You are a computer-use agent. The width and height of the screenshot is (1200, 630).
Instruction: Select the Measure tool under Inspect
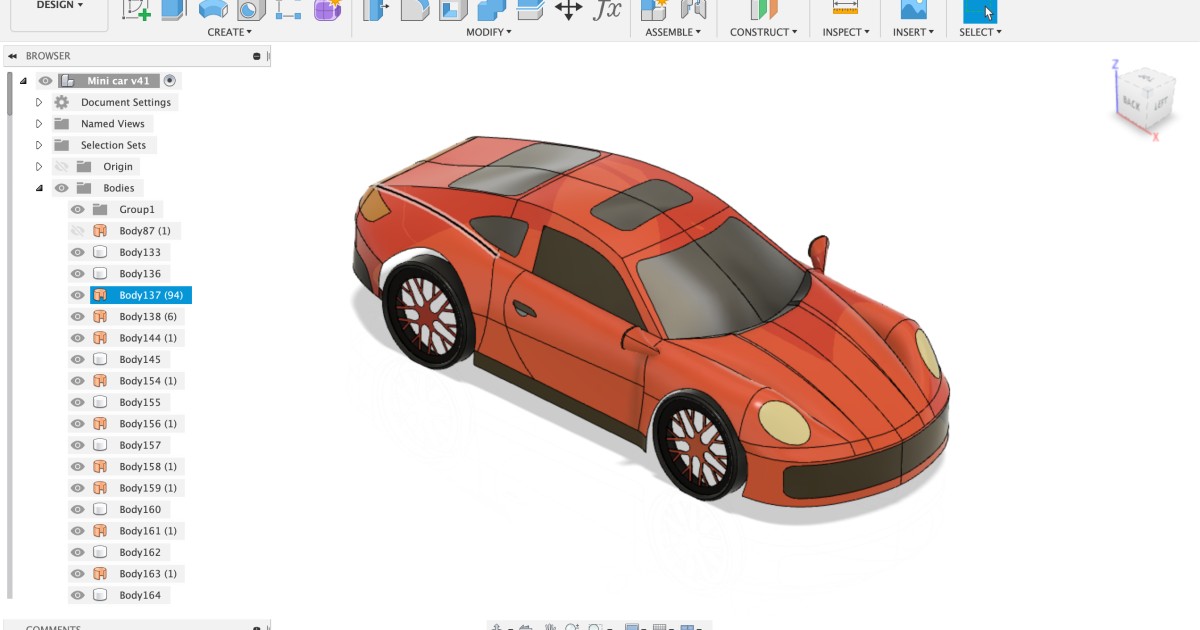click(845, 11)
